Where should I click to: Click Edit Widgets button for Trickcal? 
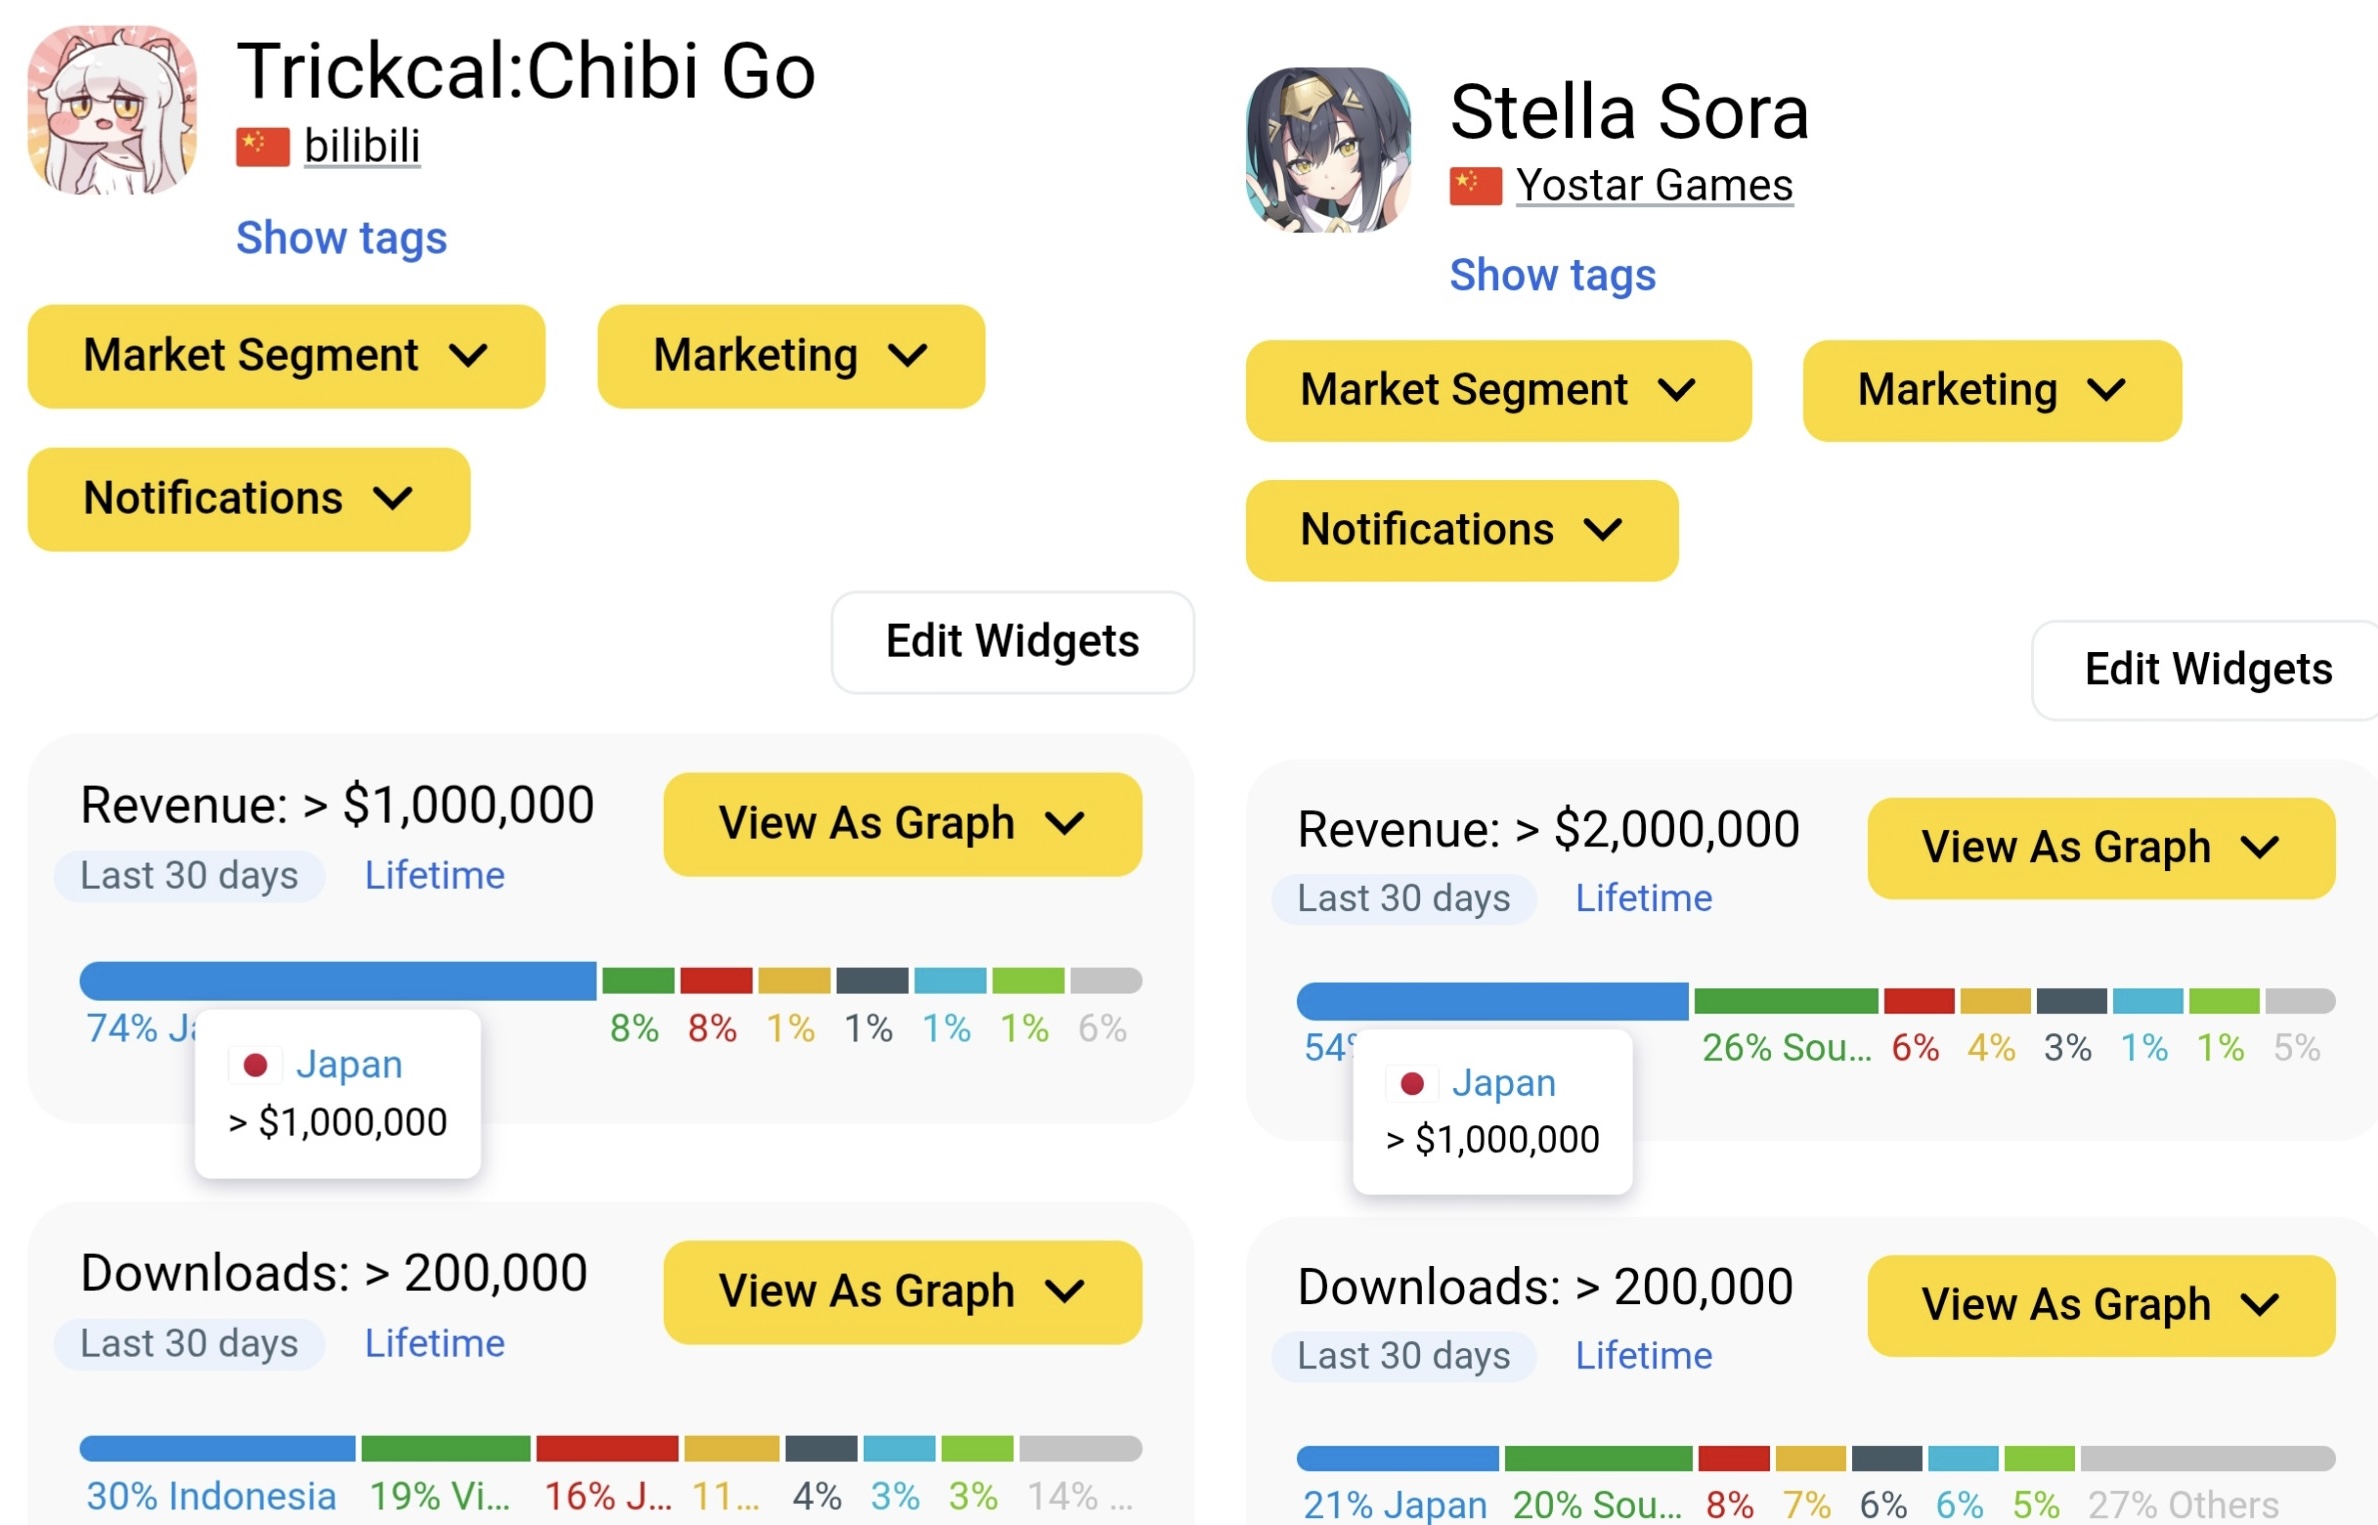pos(1012,642)
